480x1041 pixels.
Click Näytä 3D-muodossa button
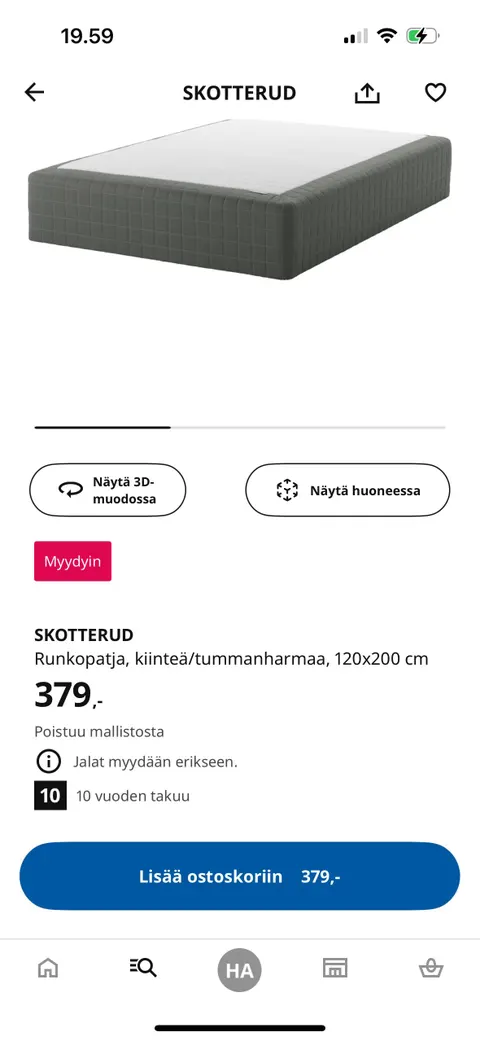tap(108, 491)
